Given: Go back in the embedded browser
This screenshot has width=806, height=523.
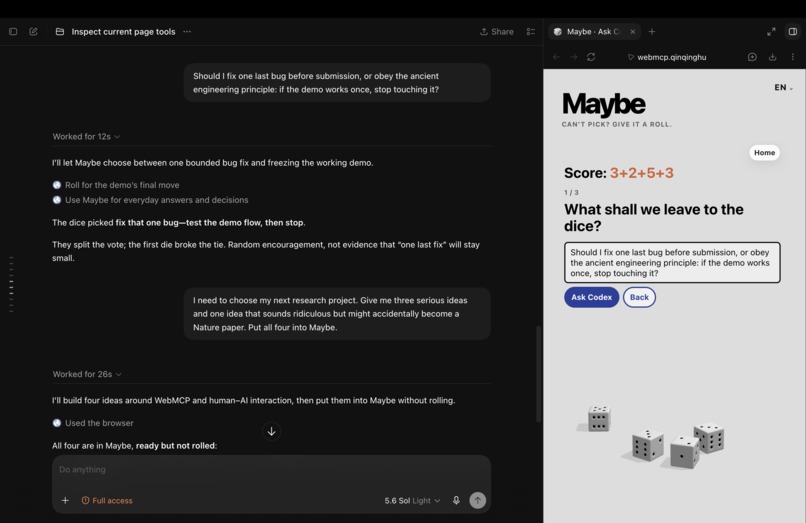Looking at the screenshot, I should [556, 57].
